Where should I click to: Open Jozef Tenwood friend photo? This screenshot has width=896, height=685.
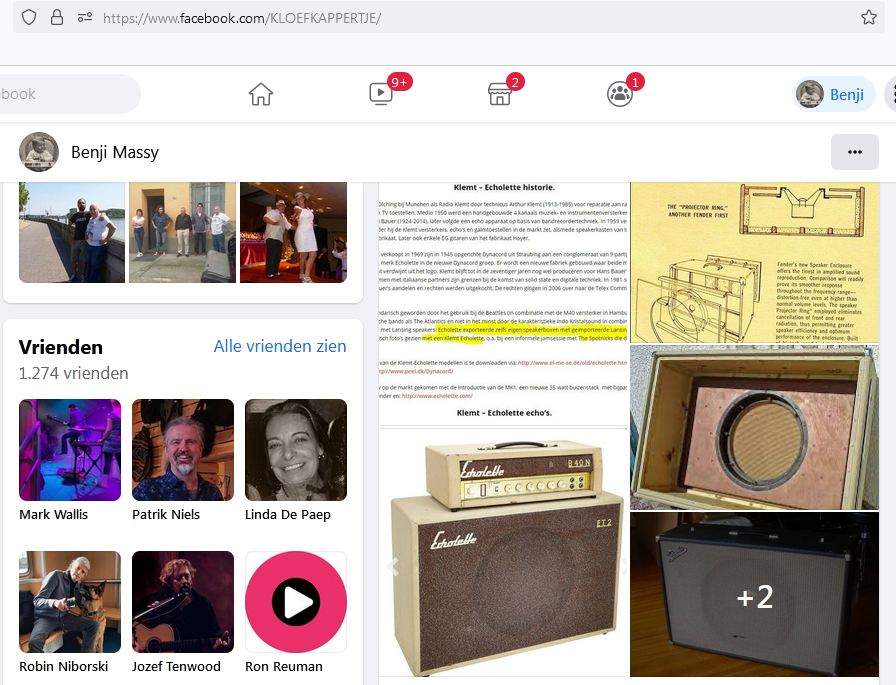[183, 602]
